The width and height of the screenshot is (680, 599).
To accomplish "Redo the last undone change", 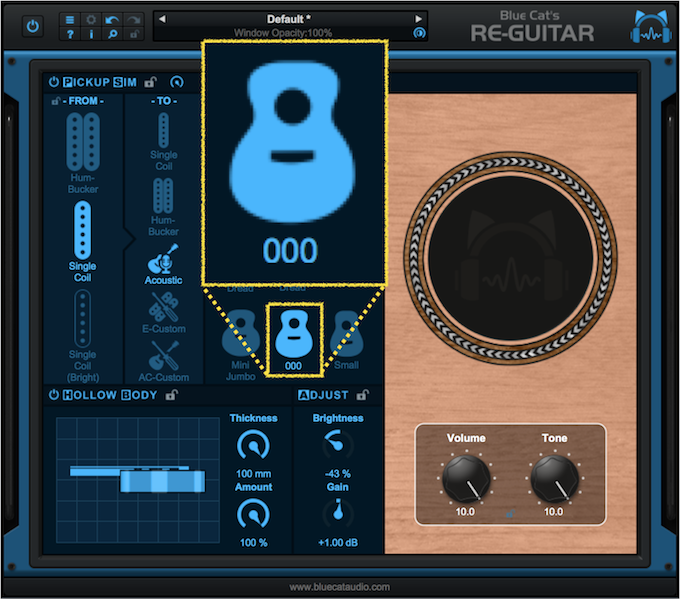I will 134,20.
